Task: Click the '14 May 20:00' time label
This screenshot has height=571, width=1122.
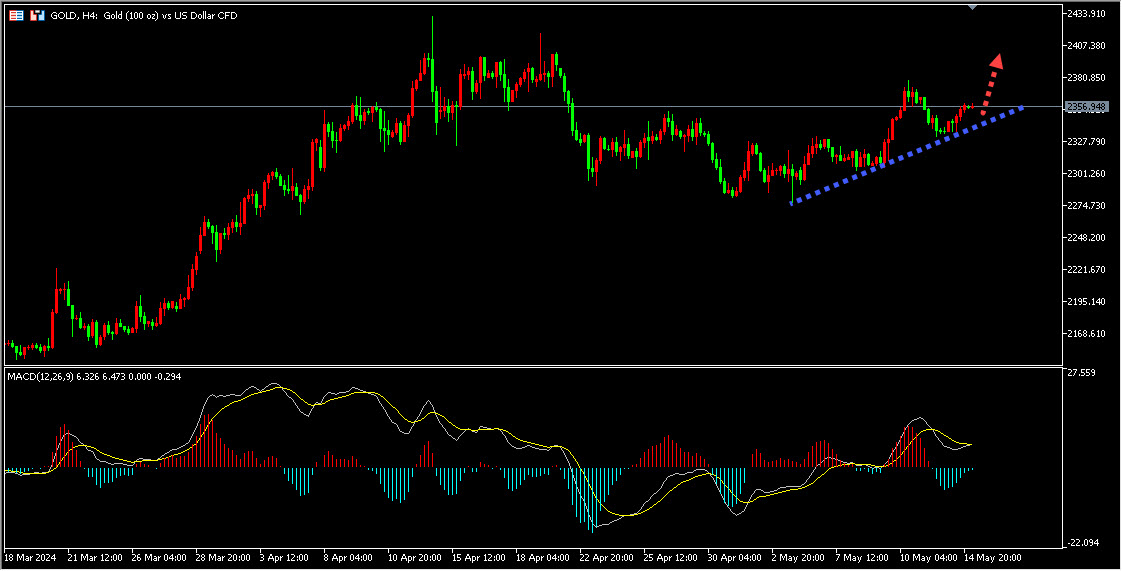Action: pos(992,556)
